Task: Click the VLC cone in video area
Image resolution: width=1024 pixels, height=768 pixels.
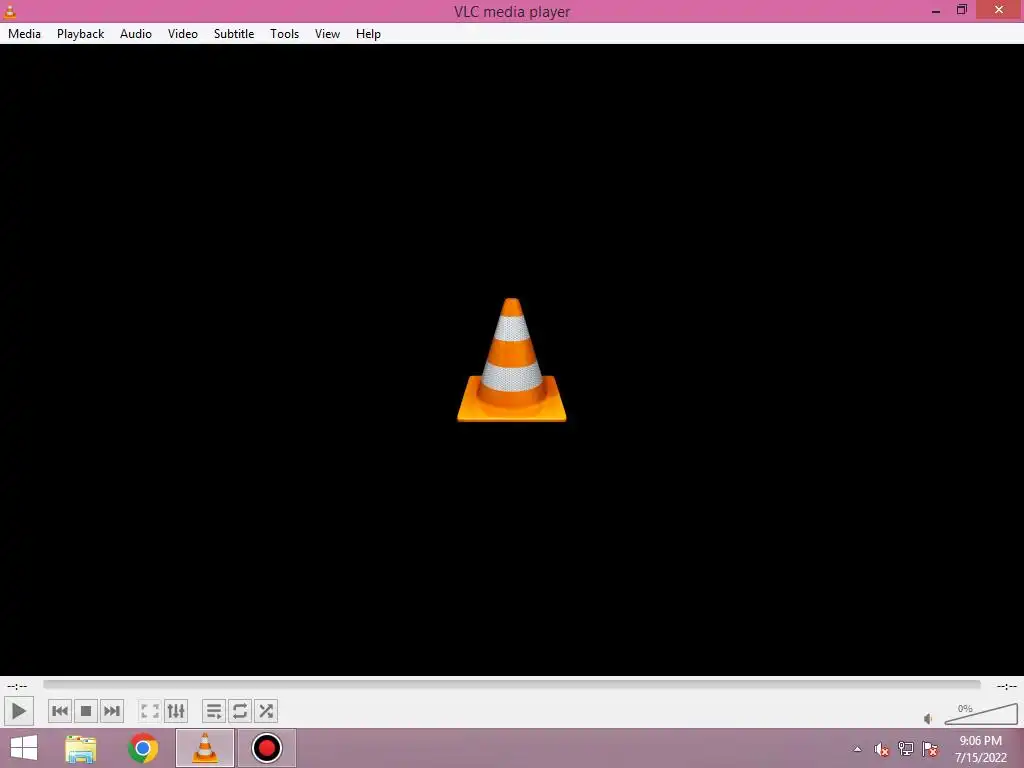Action: [x=511, y=360]
